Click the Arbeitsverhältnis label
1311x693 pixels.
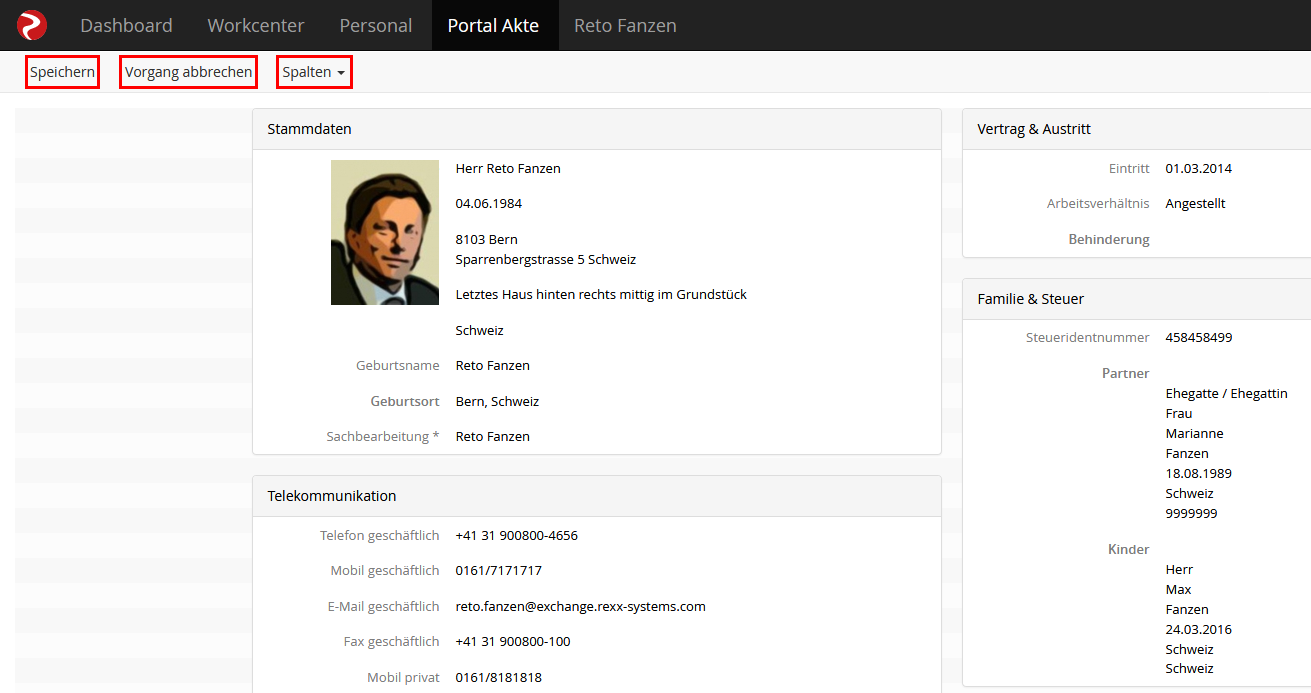click(x=1098, y=203)
